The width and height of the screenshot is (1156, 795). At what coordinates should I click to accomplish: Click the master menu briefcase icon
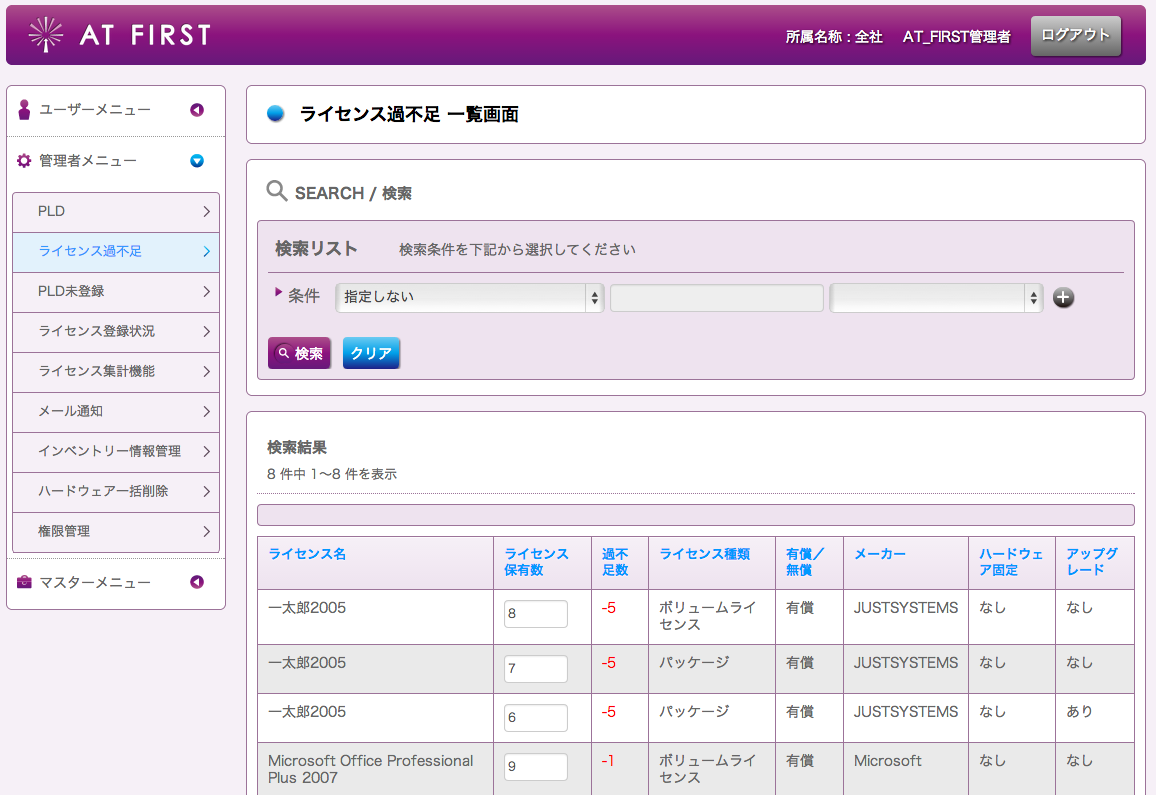24,582
